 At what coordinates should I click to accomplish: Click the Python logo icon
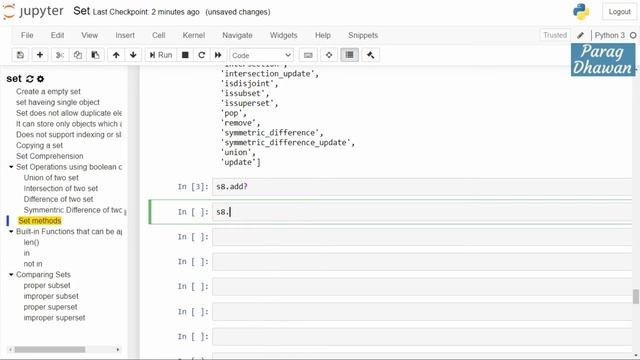(x=581, y=11)
